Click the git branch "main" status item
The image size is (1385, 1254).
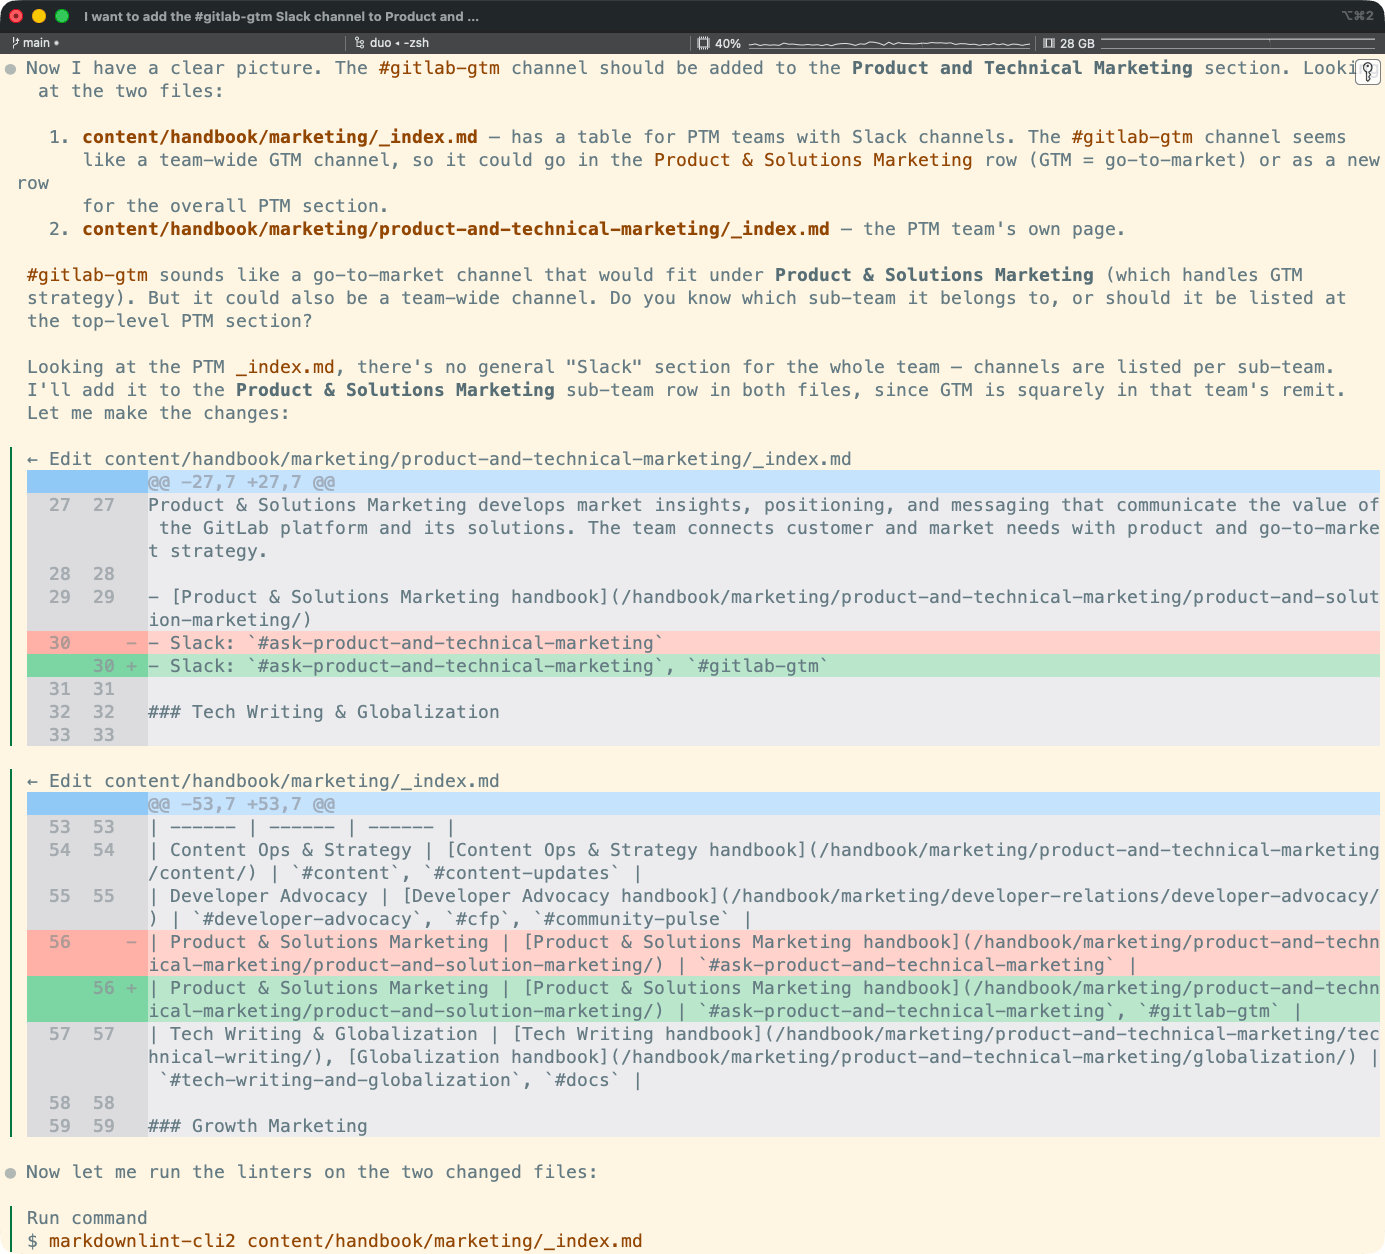coord(35,43)
